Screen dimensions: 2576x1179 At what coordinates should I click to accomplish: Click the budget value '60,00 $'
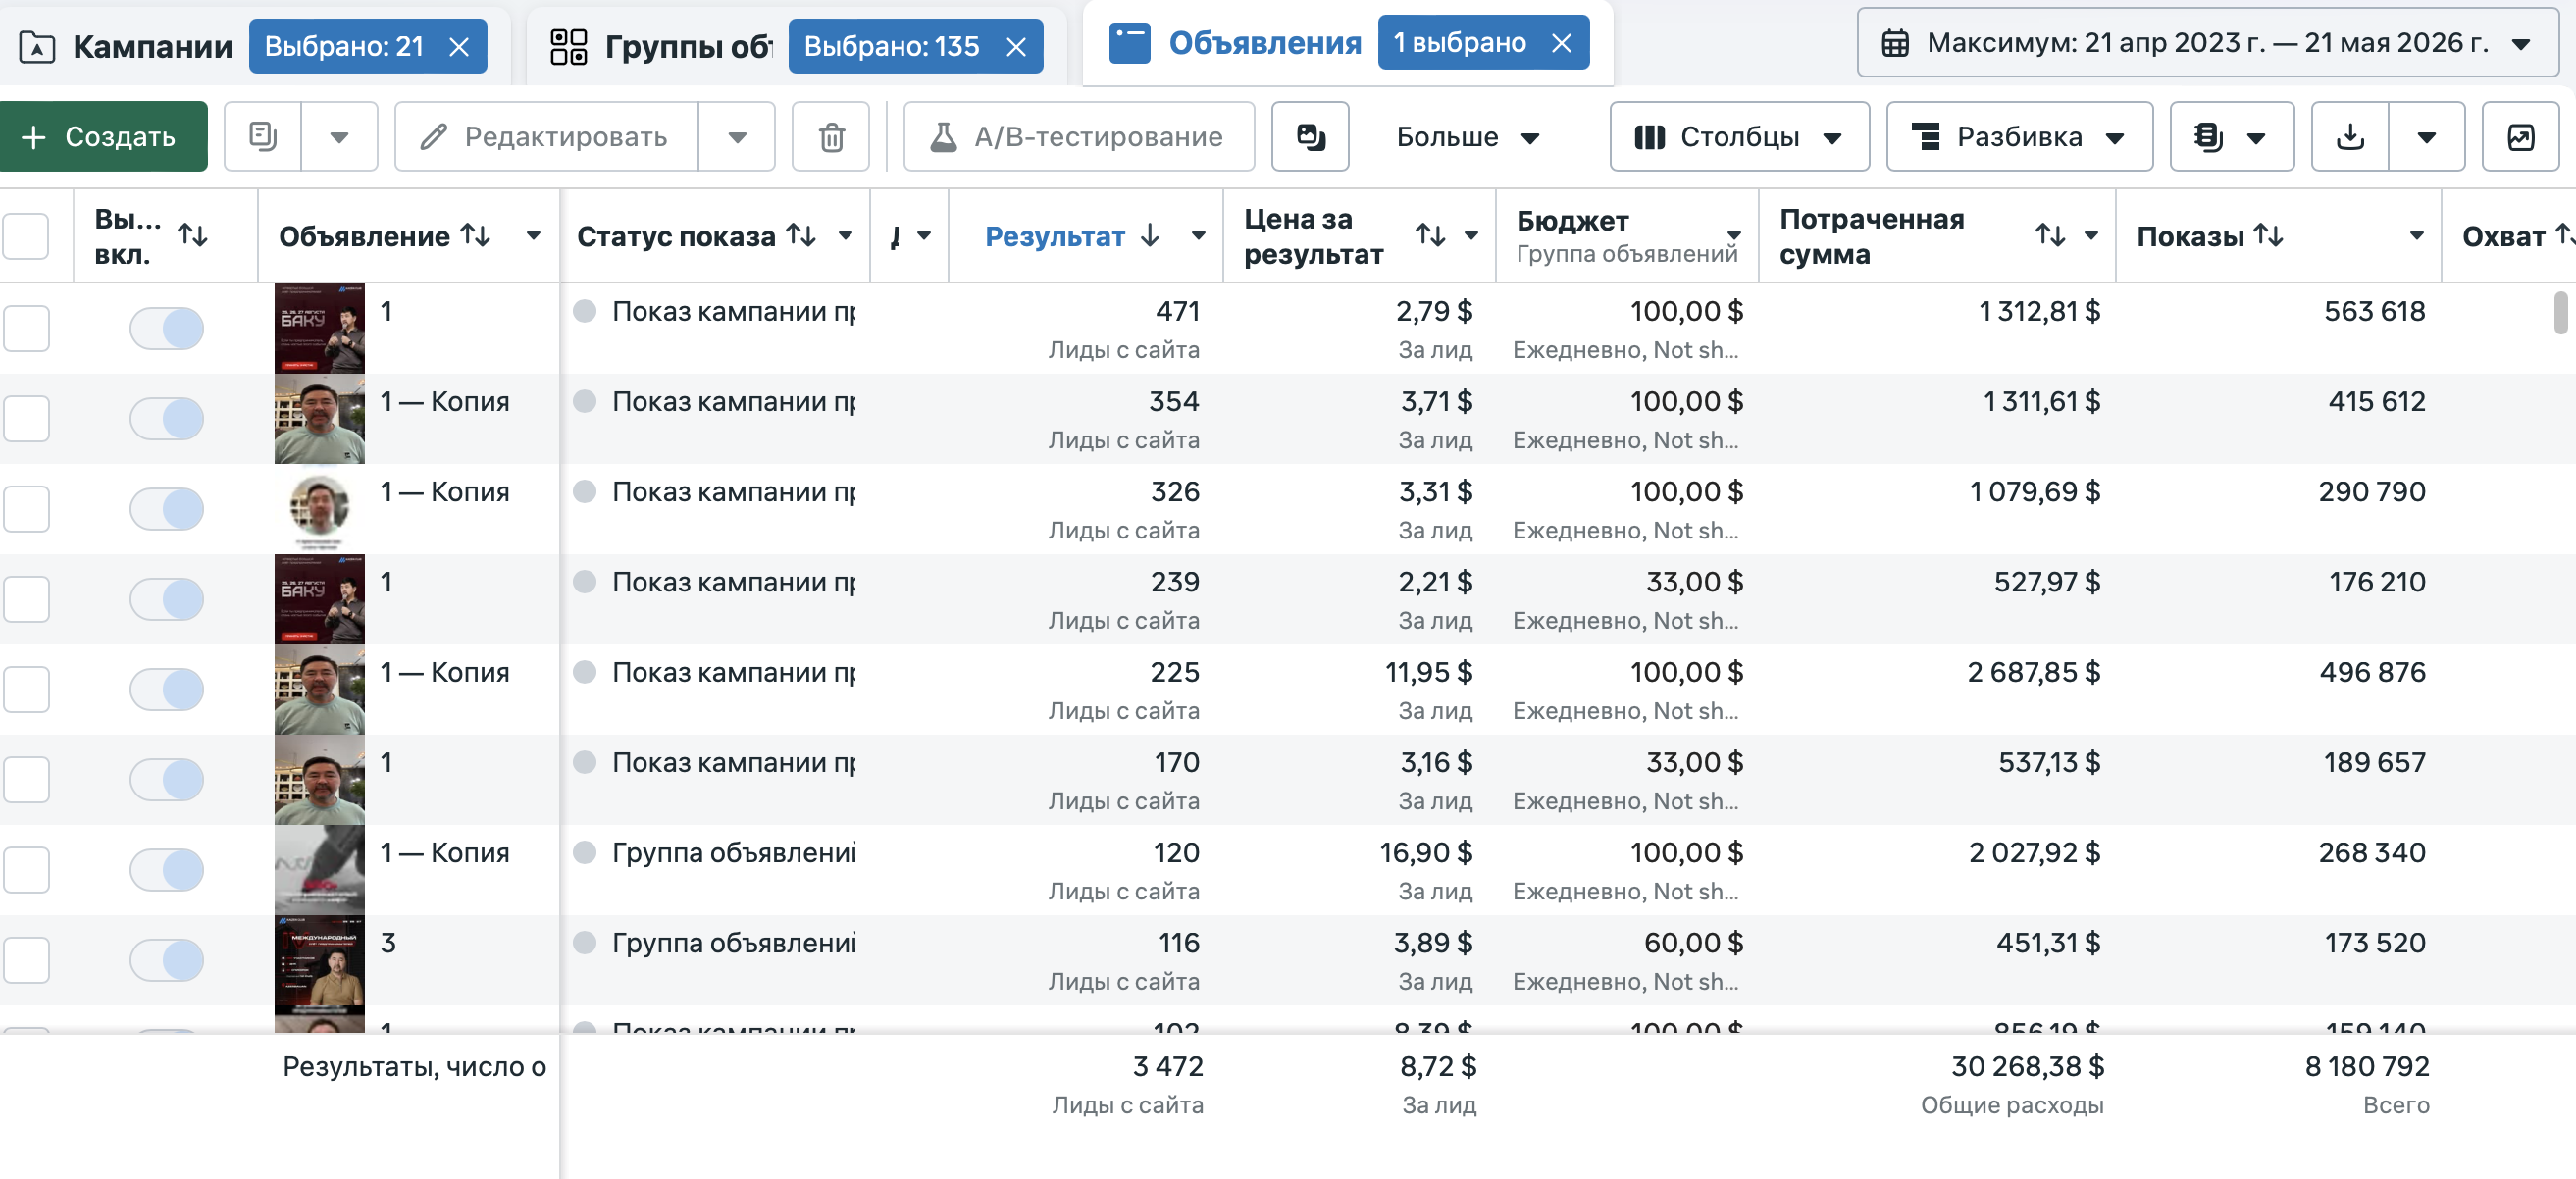point(1693,942)
